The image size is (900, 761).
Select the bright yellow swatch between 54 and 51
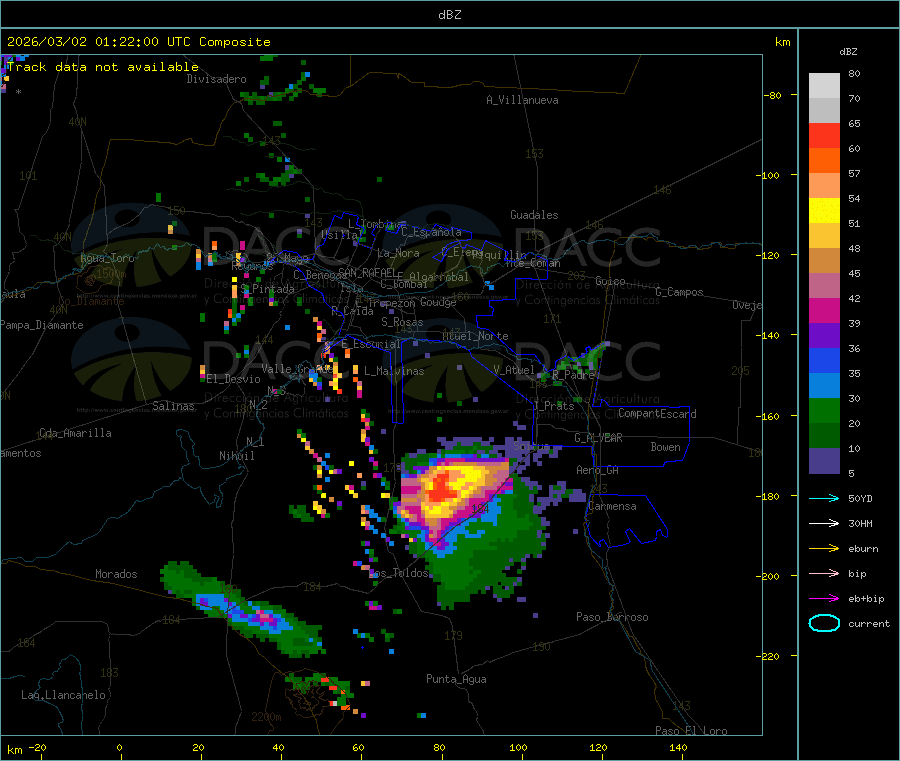(x=824, y=211)
